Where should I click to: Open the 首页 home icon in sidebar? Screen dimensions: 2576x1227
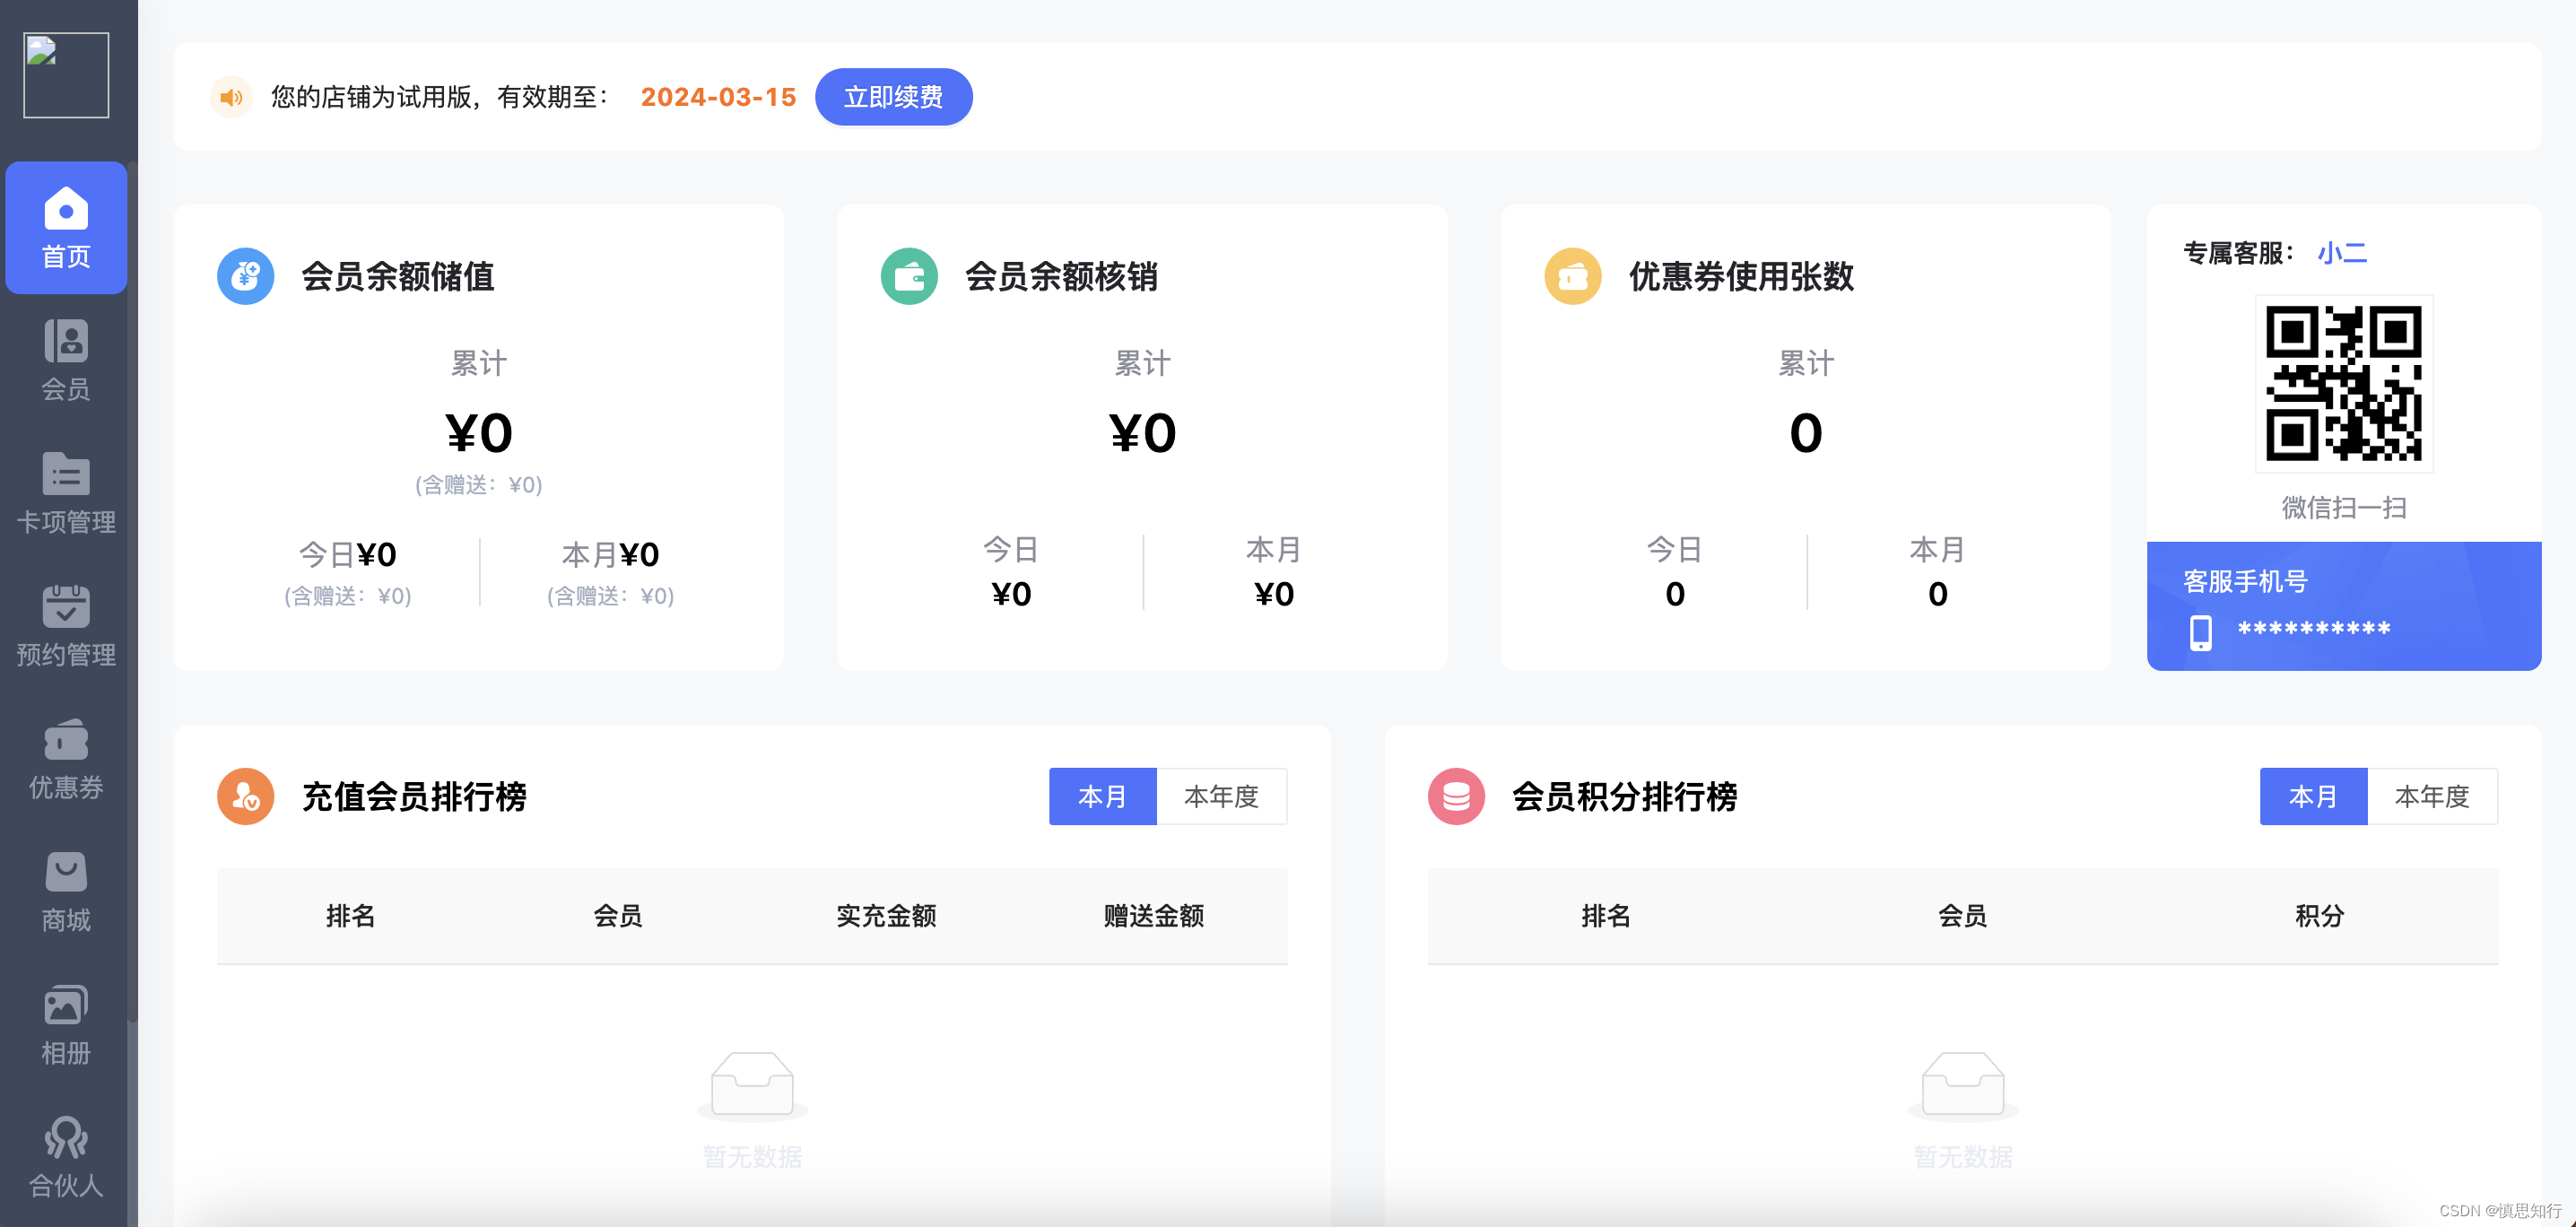(66, 227)
